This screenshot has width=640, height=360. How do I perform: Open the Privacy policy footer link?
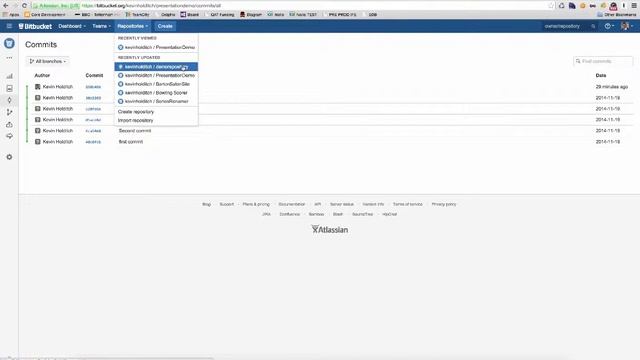(x=444, y=204)
